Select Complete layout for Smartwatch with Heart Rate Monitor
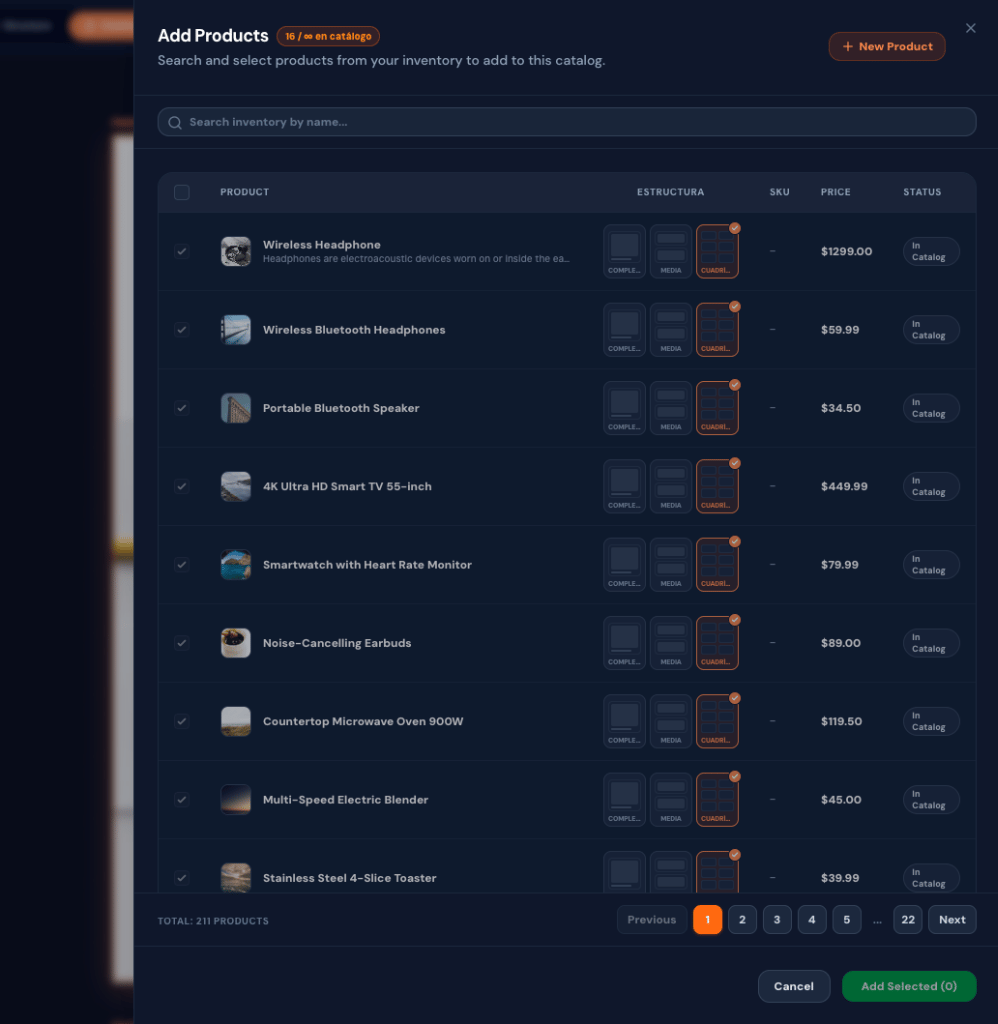Image resolution: width=998 pixels, height=1024 pixels. point(624,565)
